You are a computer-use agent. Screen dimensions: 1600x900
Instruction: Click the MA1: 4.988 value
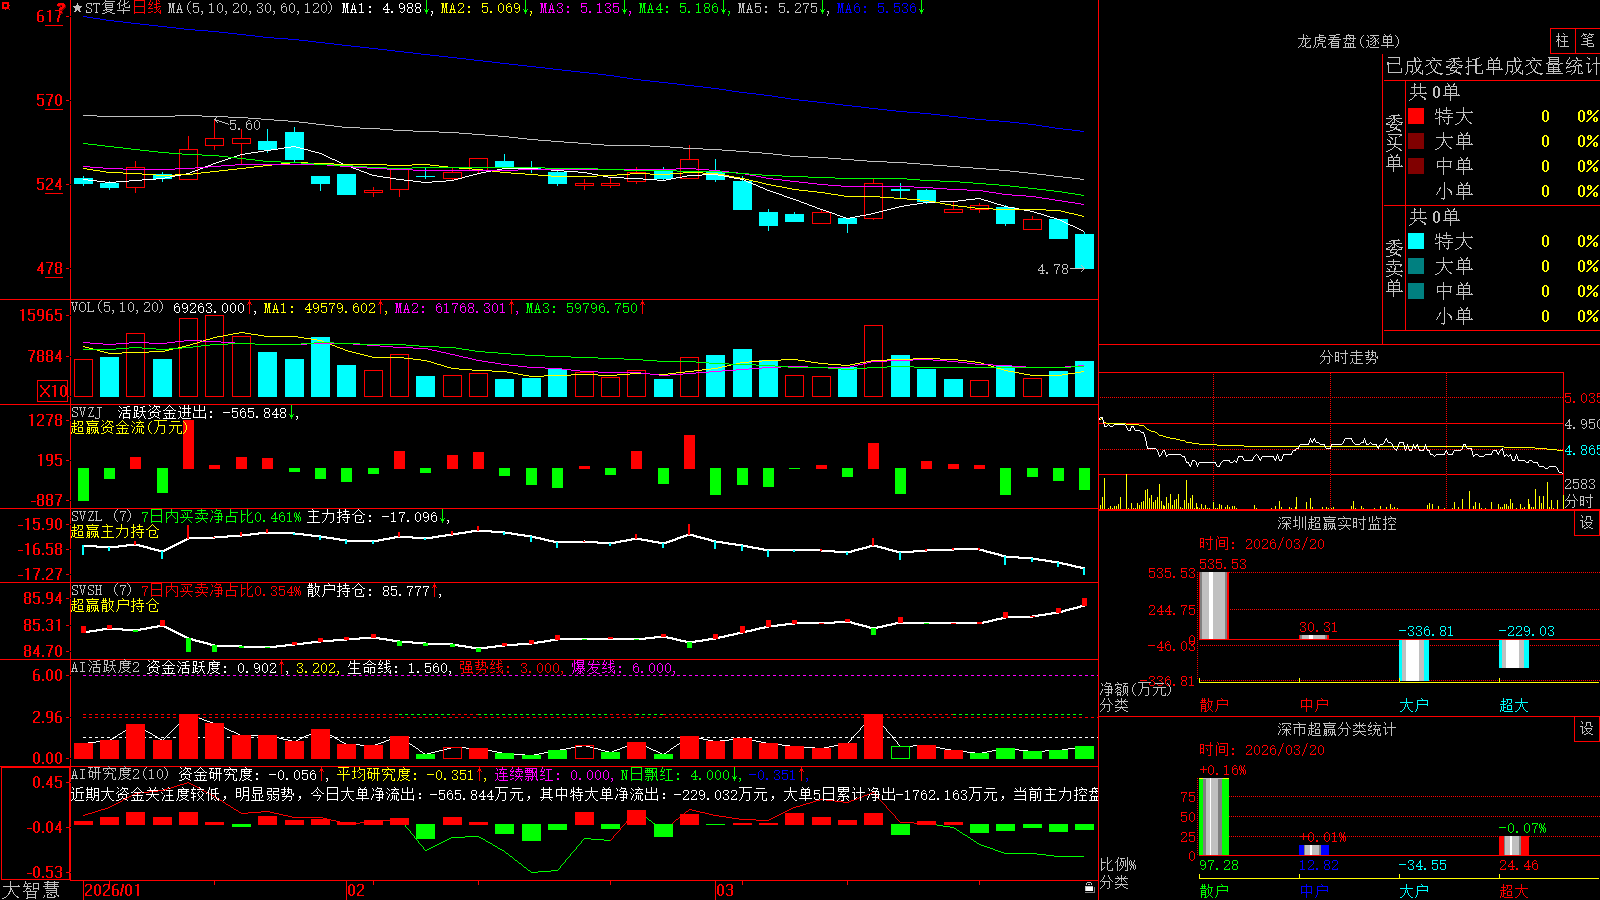click(x=387, y=8)
